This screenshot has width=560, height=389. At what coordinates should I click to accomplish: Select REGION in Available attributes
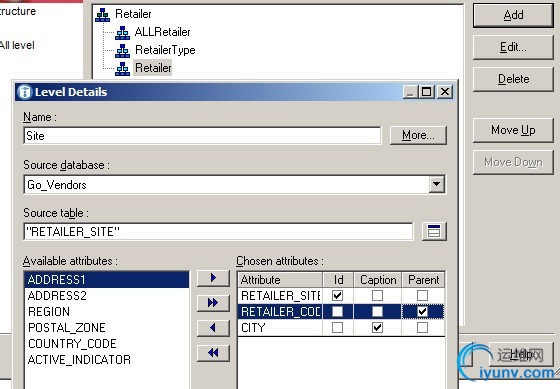pyautogui.click(x=106, y=312)
